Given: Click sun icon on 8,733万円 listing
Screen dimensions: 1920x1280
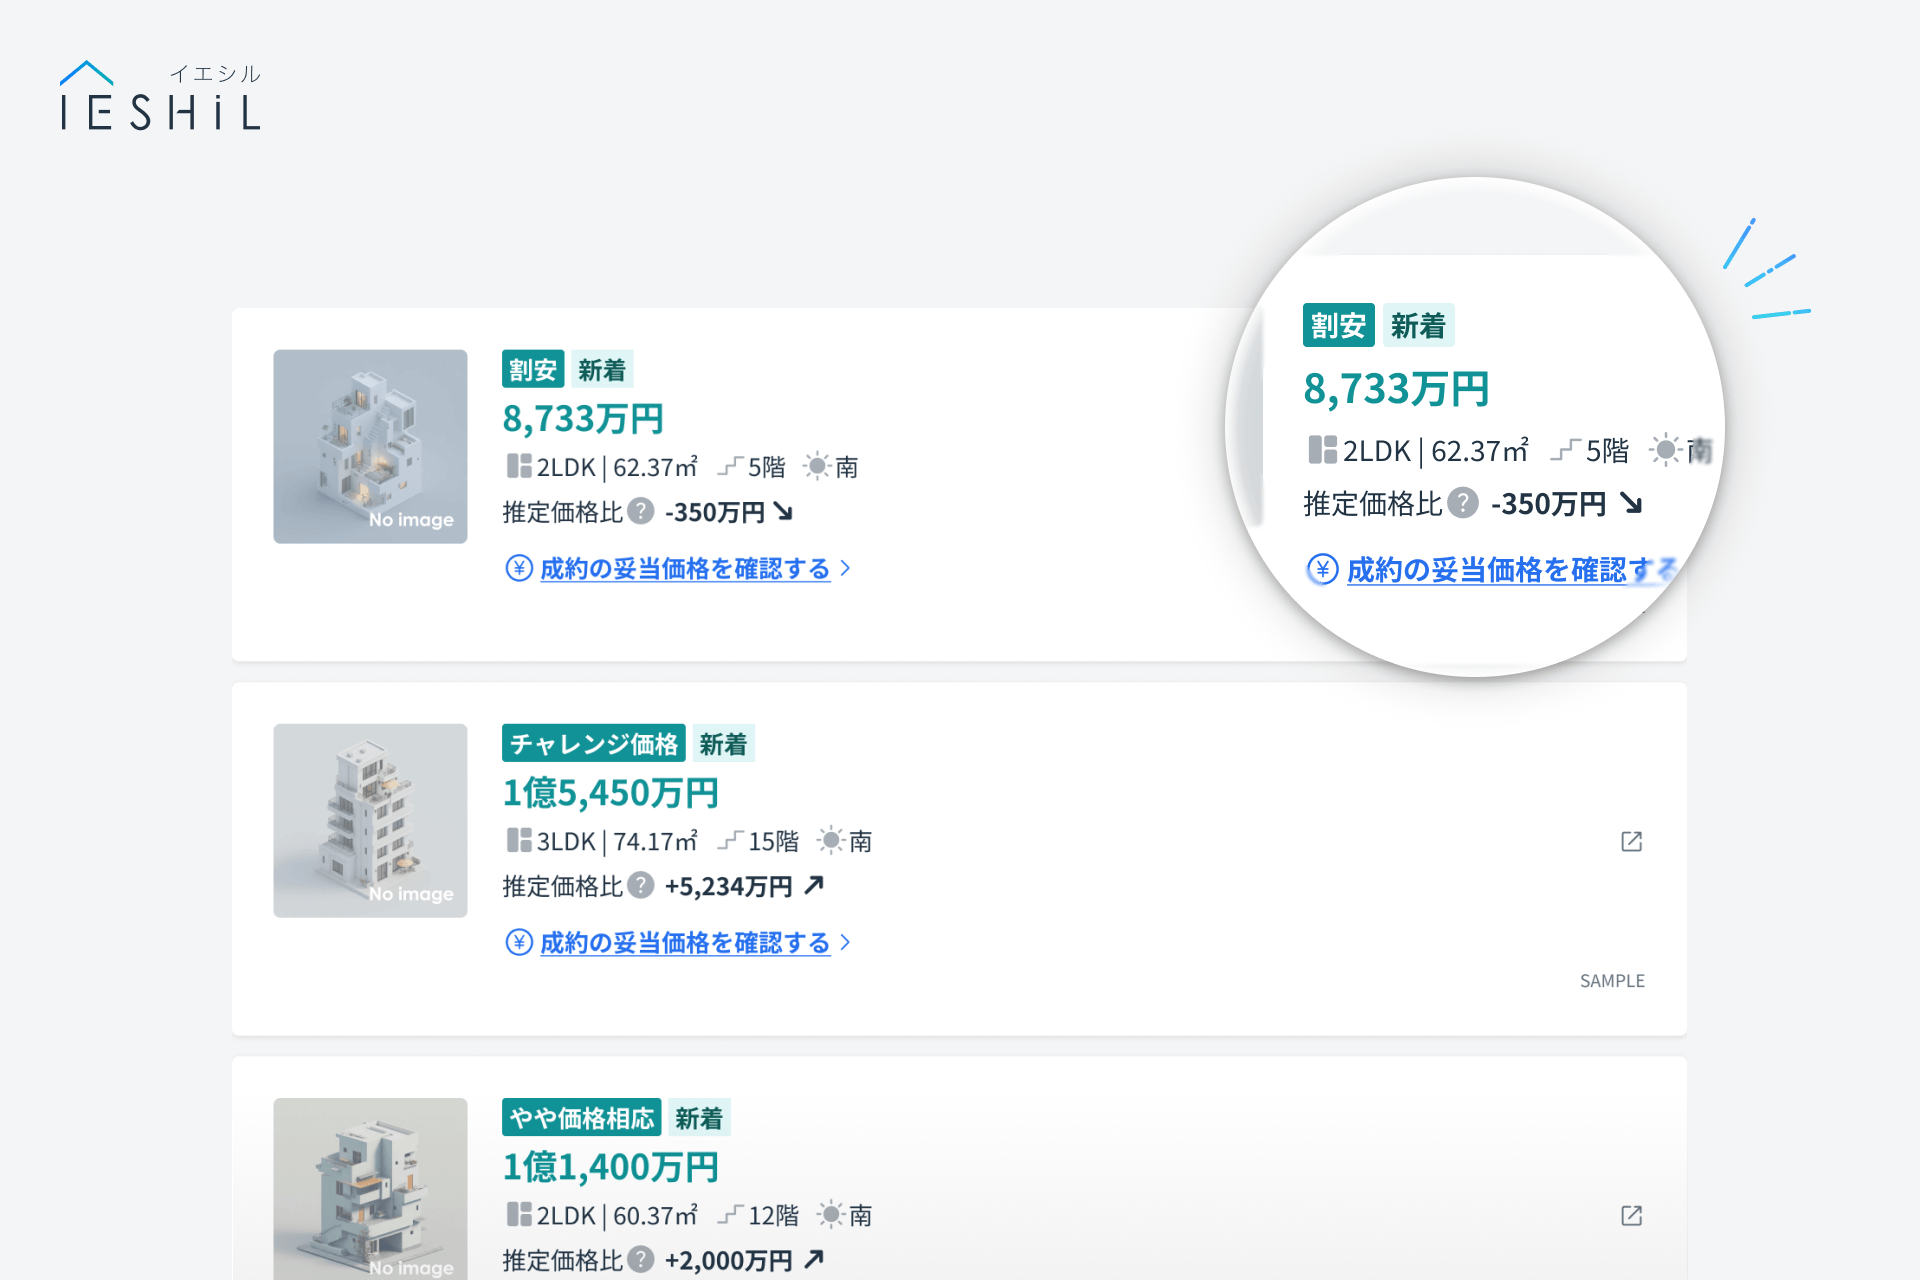Looking at the screenshot, I should [817, 466].
